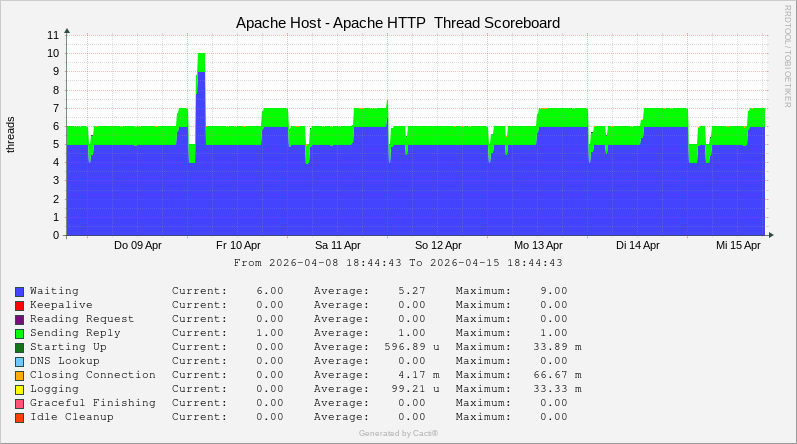Click the green Sending Reply legend swatch

tap(19, 333)
